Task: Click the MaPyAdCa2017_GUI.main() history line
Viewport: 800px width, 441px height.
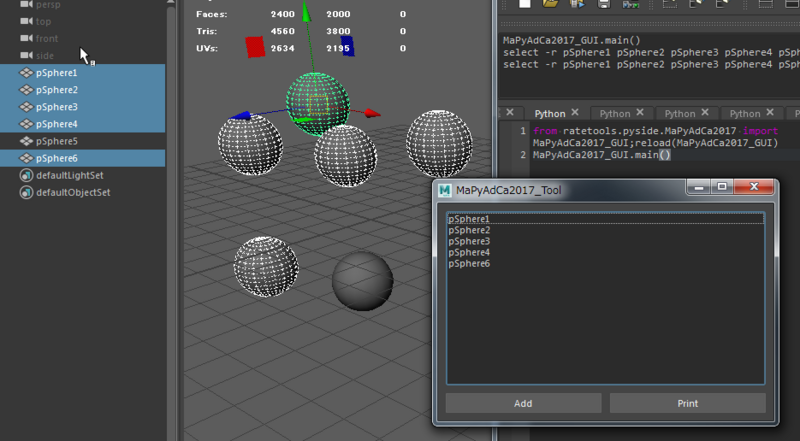Action: 571,40
